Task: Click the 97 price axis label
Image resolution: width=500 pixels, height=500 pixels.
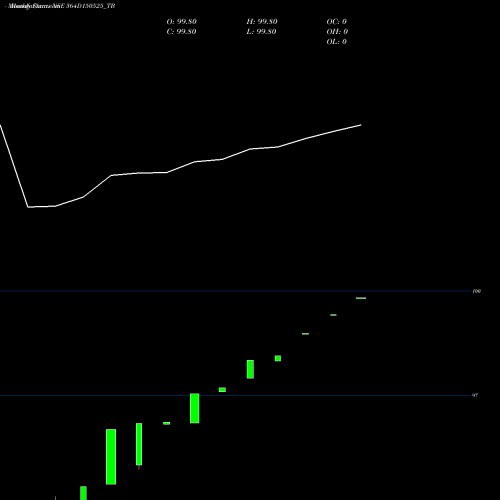Action: [x=475, y=395]
